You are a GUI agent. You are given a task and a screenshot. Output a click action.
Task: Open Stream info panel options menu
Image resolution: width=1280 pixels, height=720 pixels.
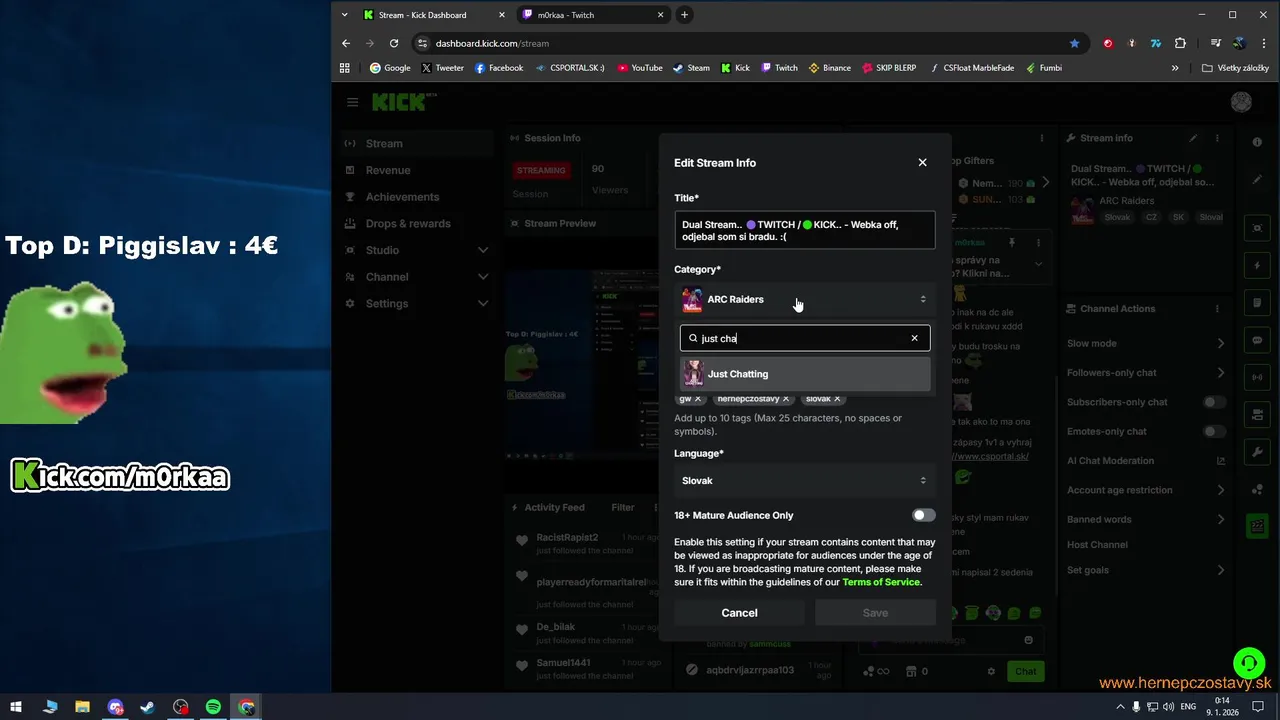pyautogui.click(x=1217, y=138)
